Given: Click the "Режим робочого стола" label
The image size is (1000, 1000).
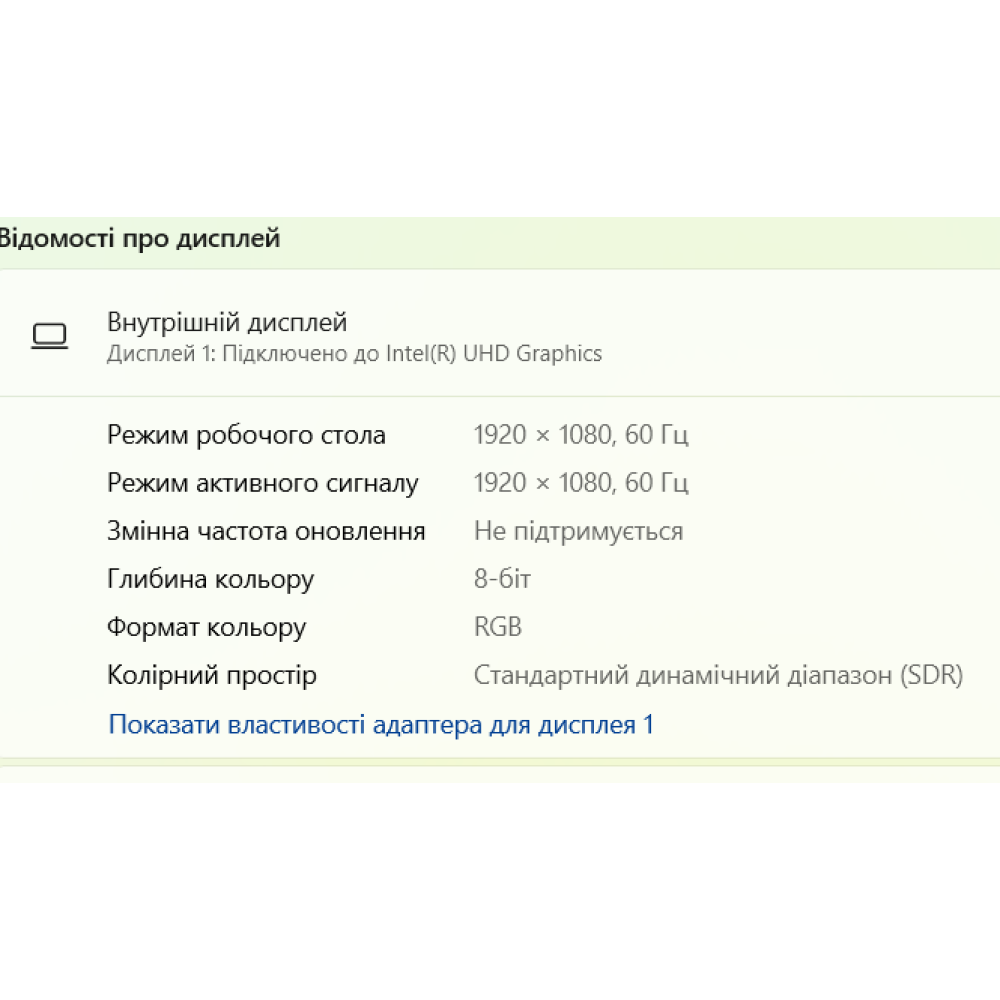Looking at the screenshot, I should tap(246, 435).
